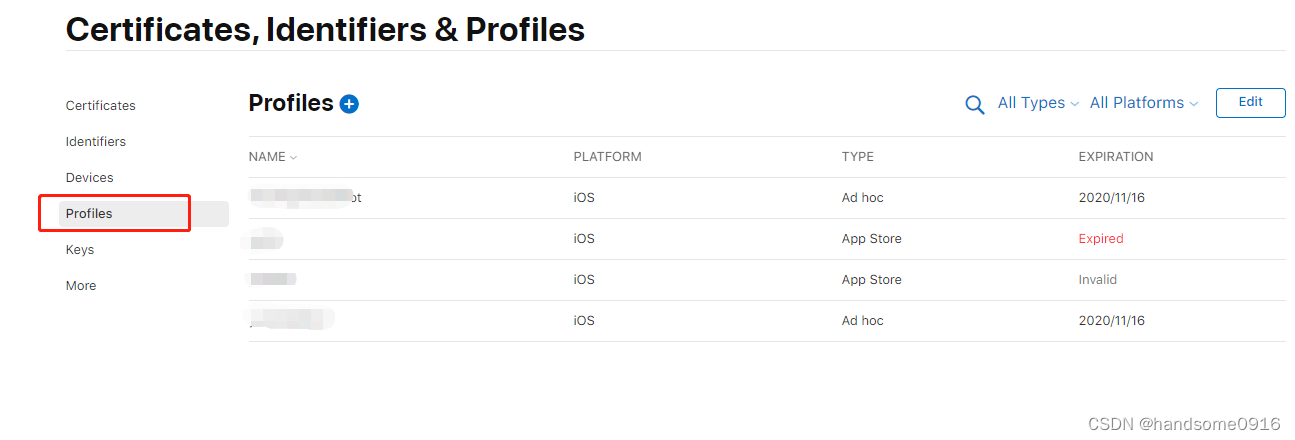Go to Devices in the sidebar
Image resolution: width=1295 pixels, height=440 pixels.
[x=90, y=178]
